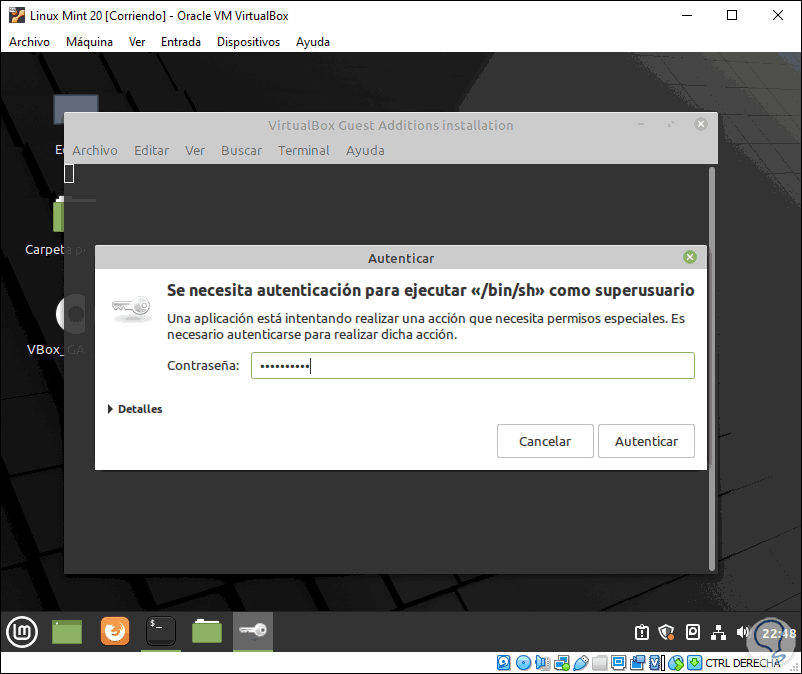Click VirtualBox audio indicator
The height and width of the screenshot is (674, 802).
tap(542, 663)
